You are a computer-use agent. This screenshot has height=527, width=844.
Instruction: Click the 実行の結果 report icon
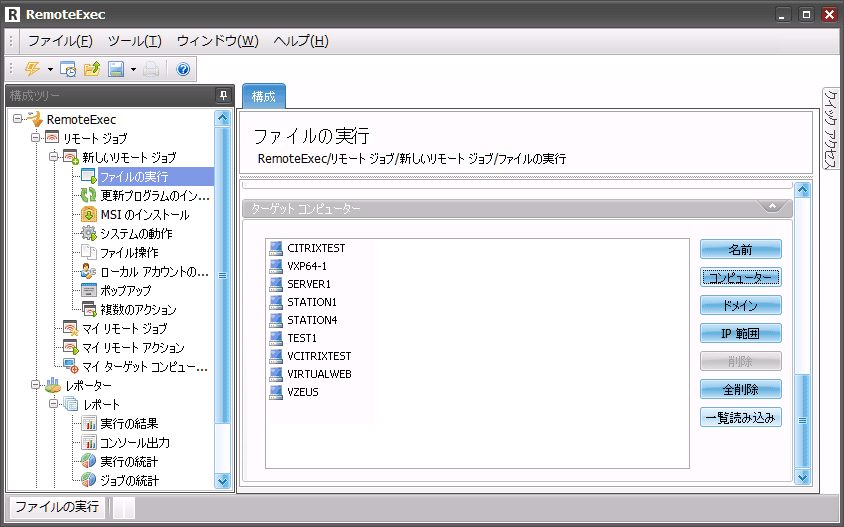pyautogui.click(x=88, y=423)
